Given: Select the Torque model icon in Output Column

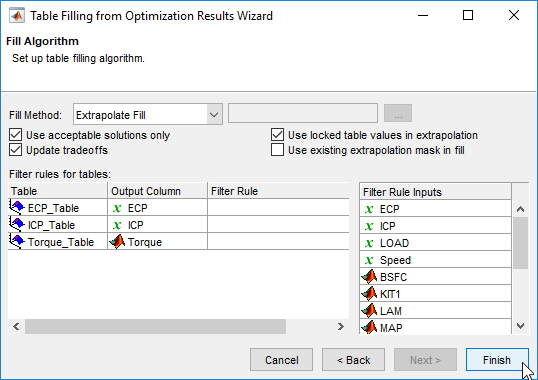Looking at the screenshot, I should [x=117, y=241].
